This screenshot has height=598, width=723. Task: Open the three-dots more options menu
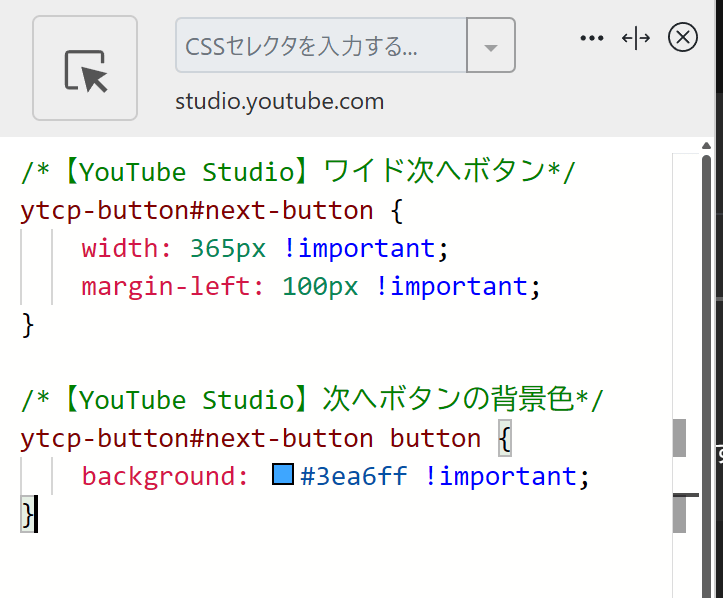coord(592,38)
